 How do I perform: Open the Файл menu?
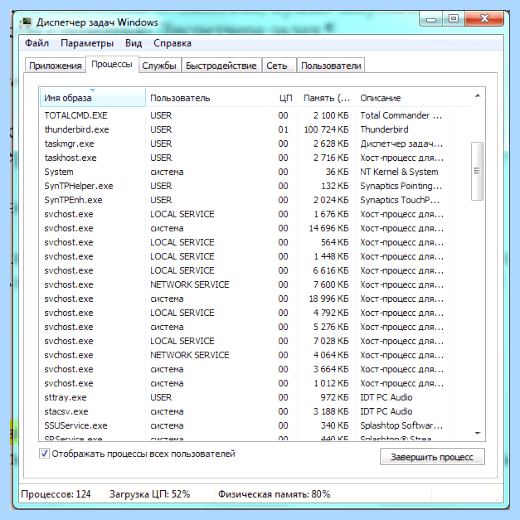37,43
